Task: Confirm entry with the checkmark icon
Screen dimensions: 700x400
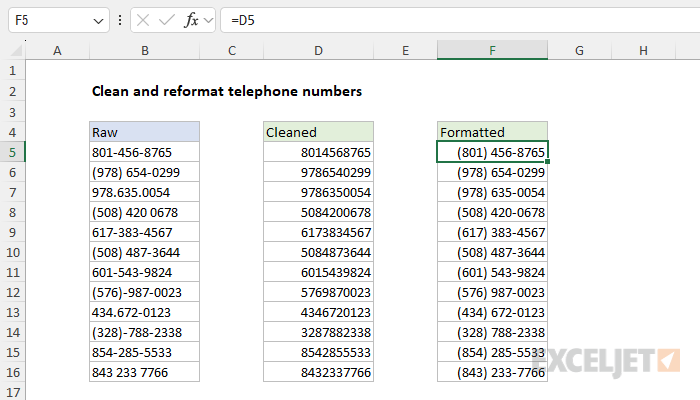Action: [167, 20]
